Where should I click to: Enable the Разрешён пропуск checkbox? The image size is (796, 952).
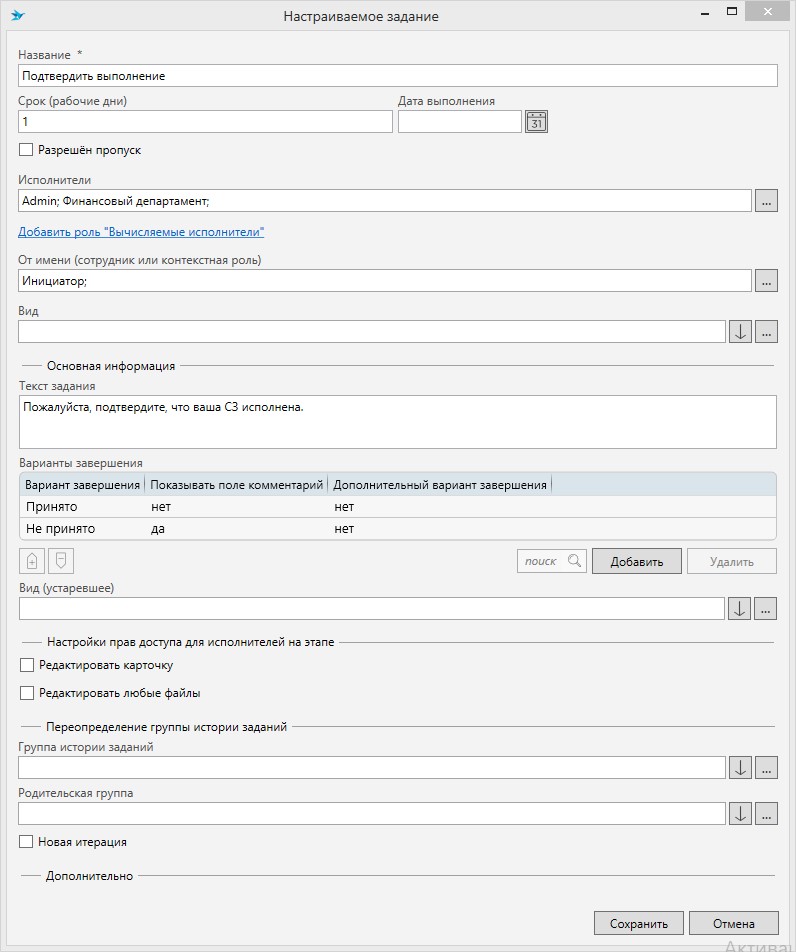pyautogui.click(x=26, y=150)
